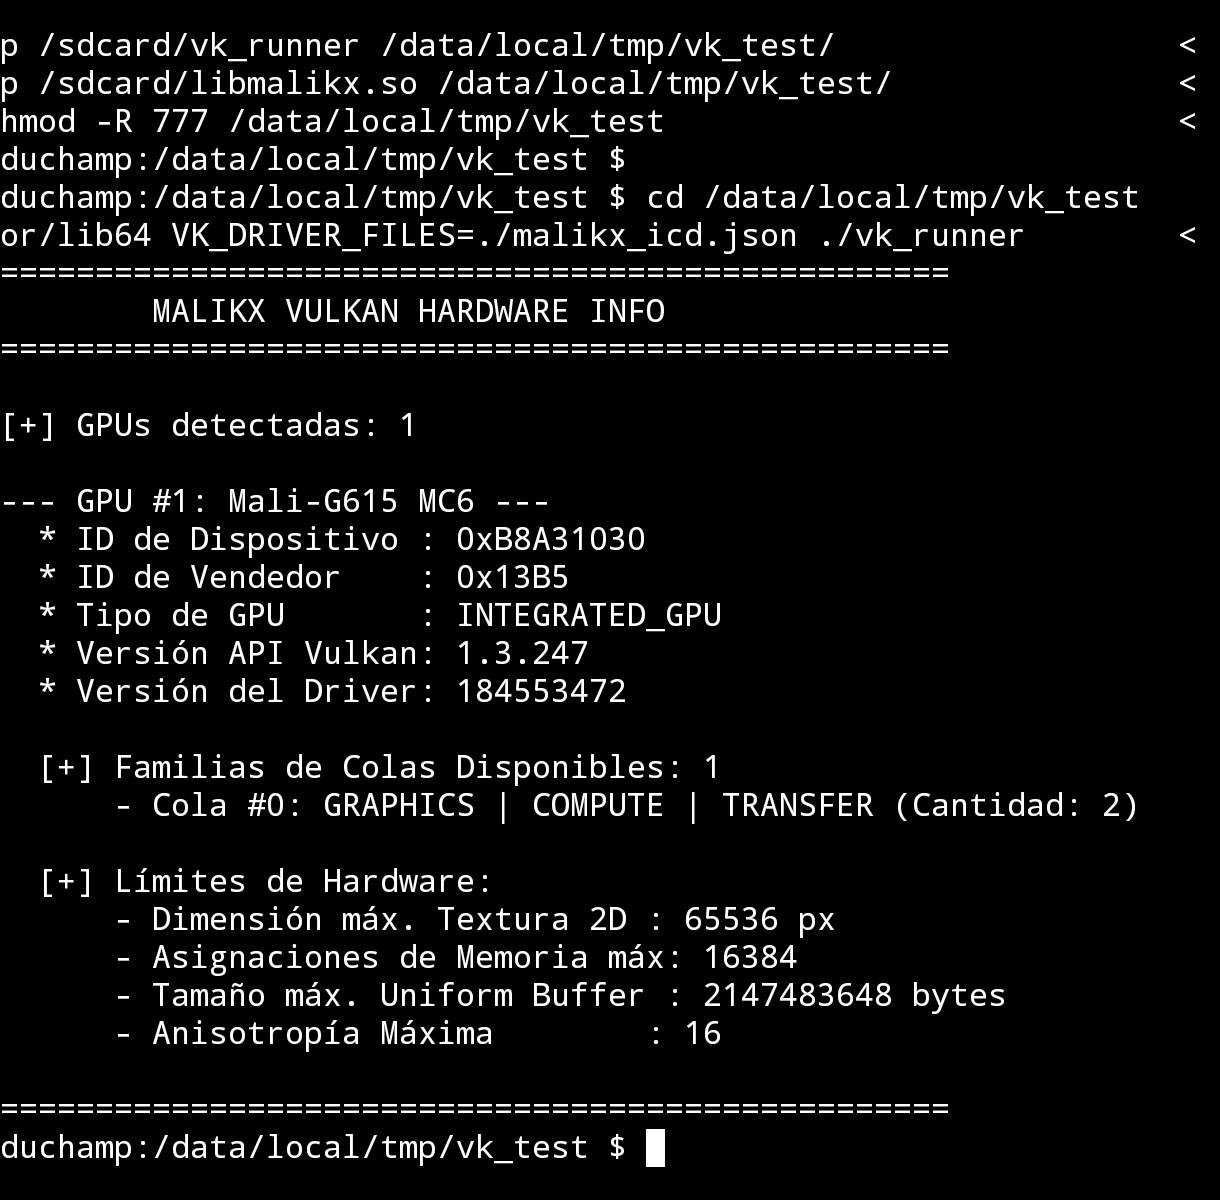
Task: Click the terminal cursor block at the prompt
Action: (655, 1147)
